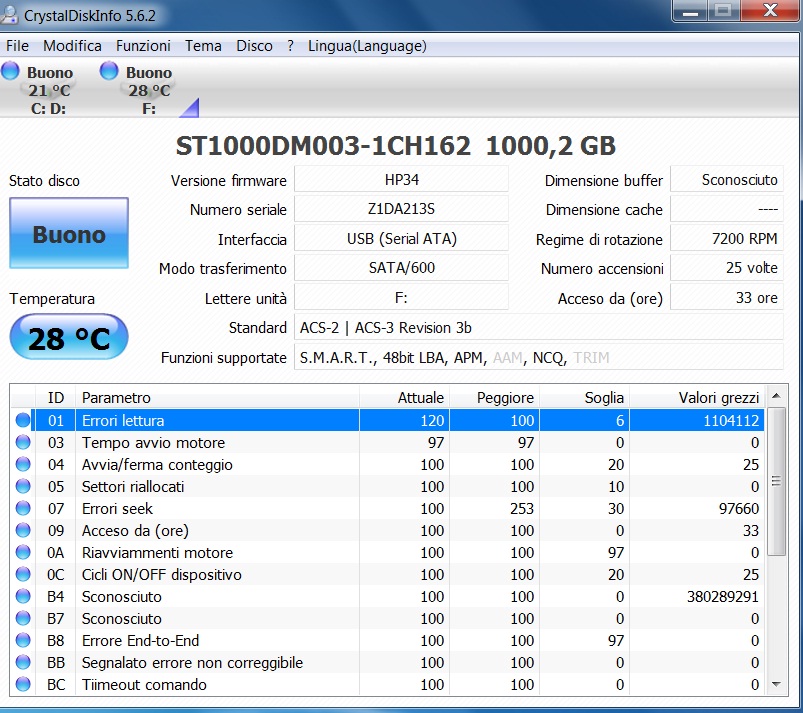803x713 pixels.
Task: Open the Lingua(Language) menu
Action: pyautogui.click(x=367, y=46)
